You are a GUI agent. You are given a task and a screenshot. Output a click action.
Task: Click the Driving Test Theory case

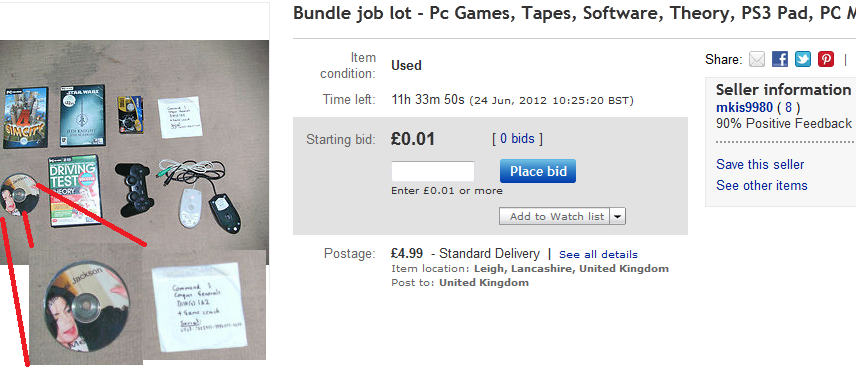74,190
